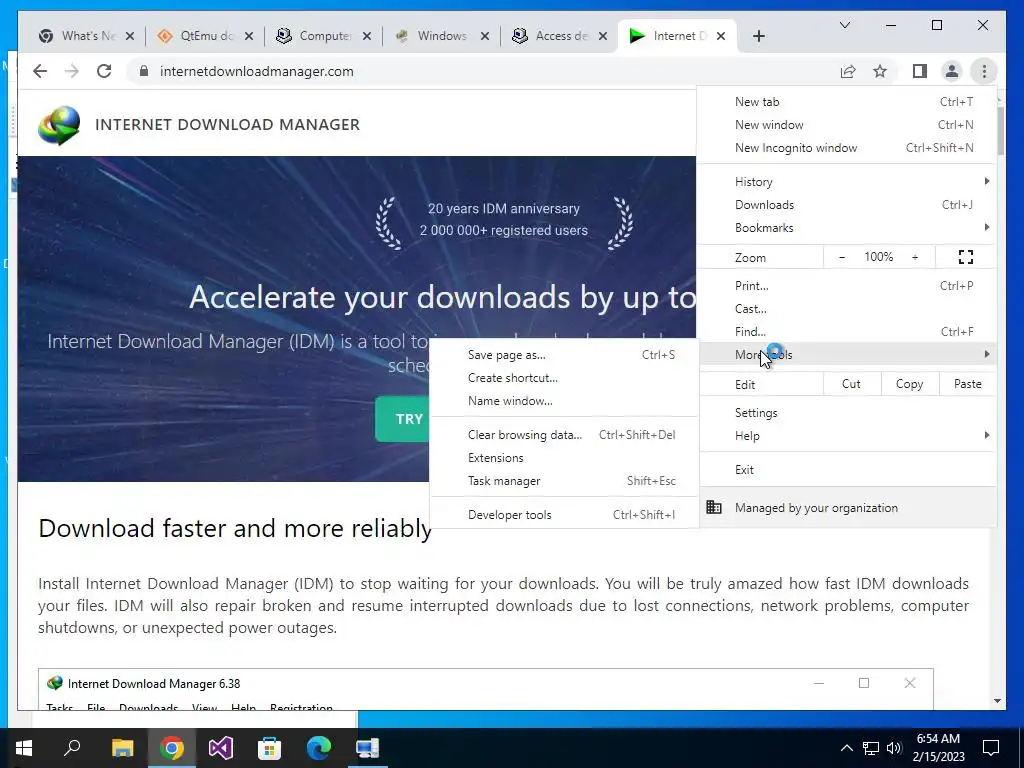Screen dimensions: 1024x768
Task: Choose Cast... from the menu
Action: point(847,308)
